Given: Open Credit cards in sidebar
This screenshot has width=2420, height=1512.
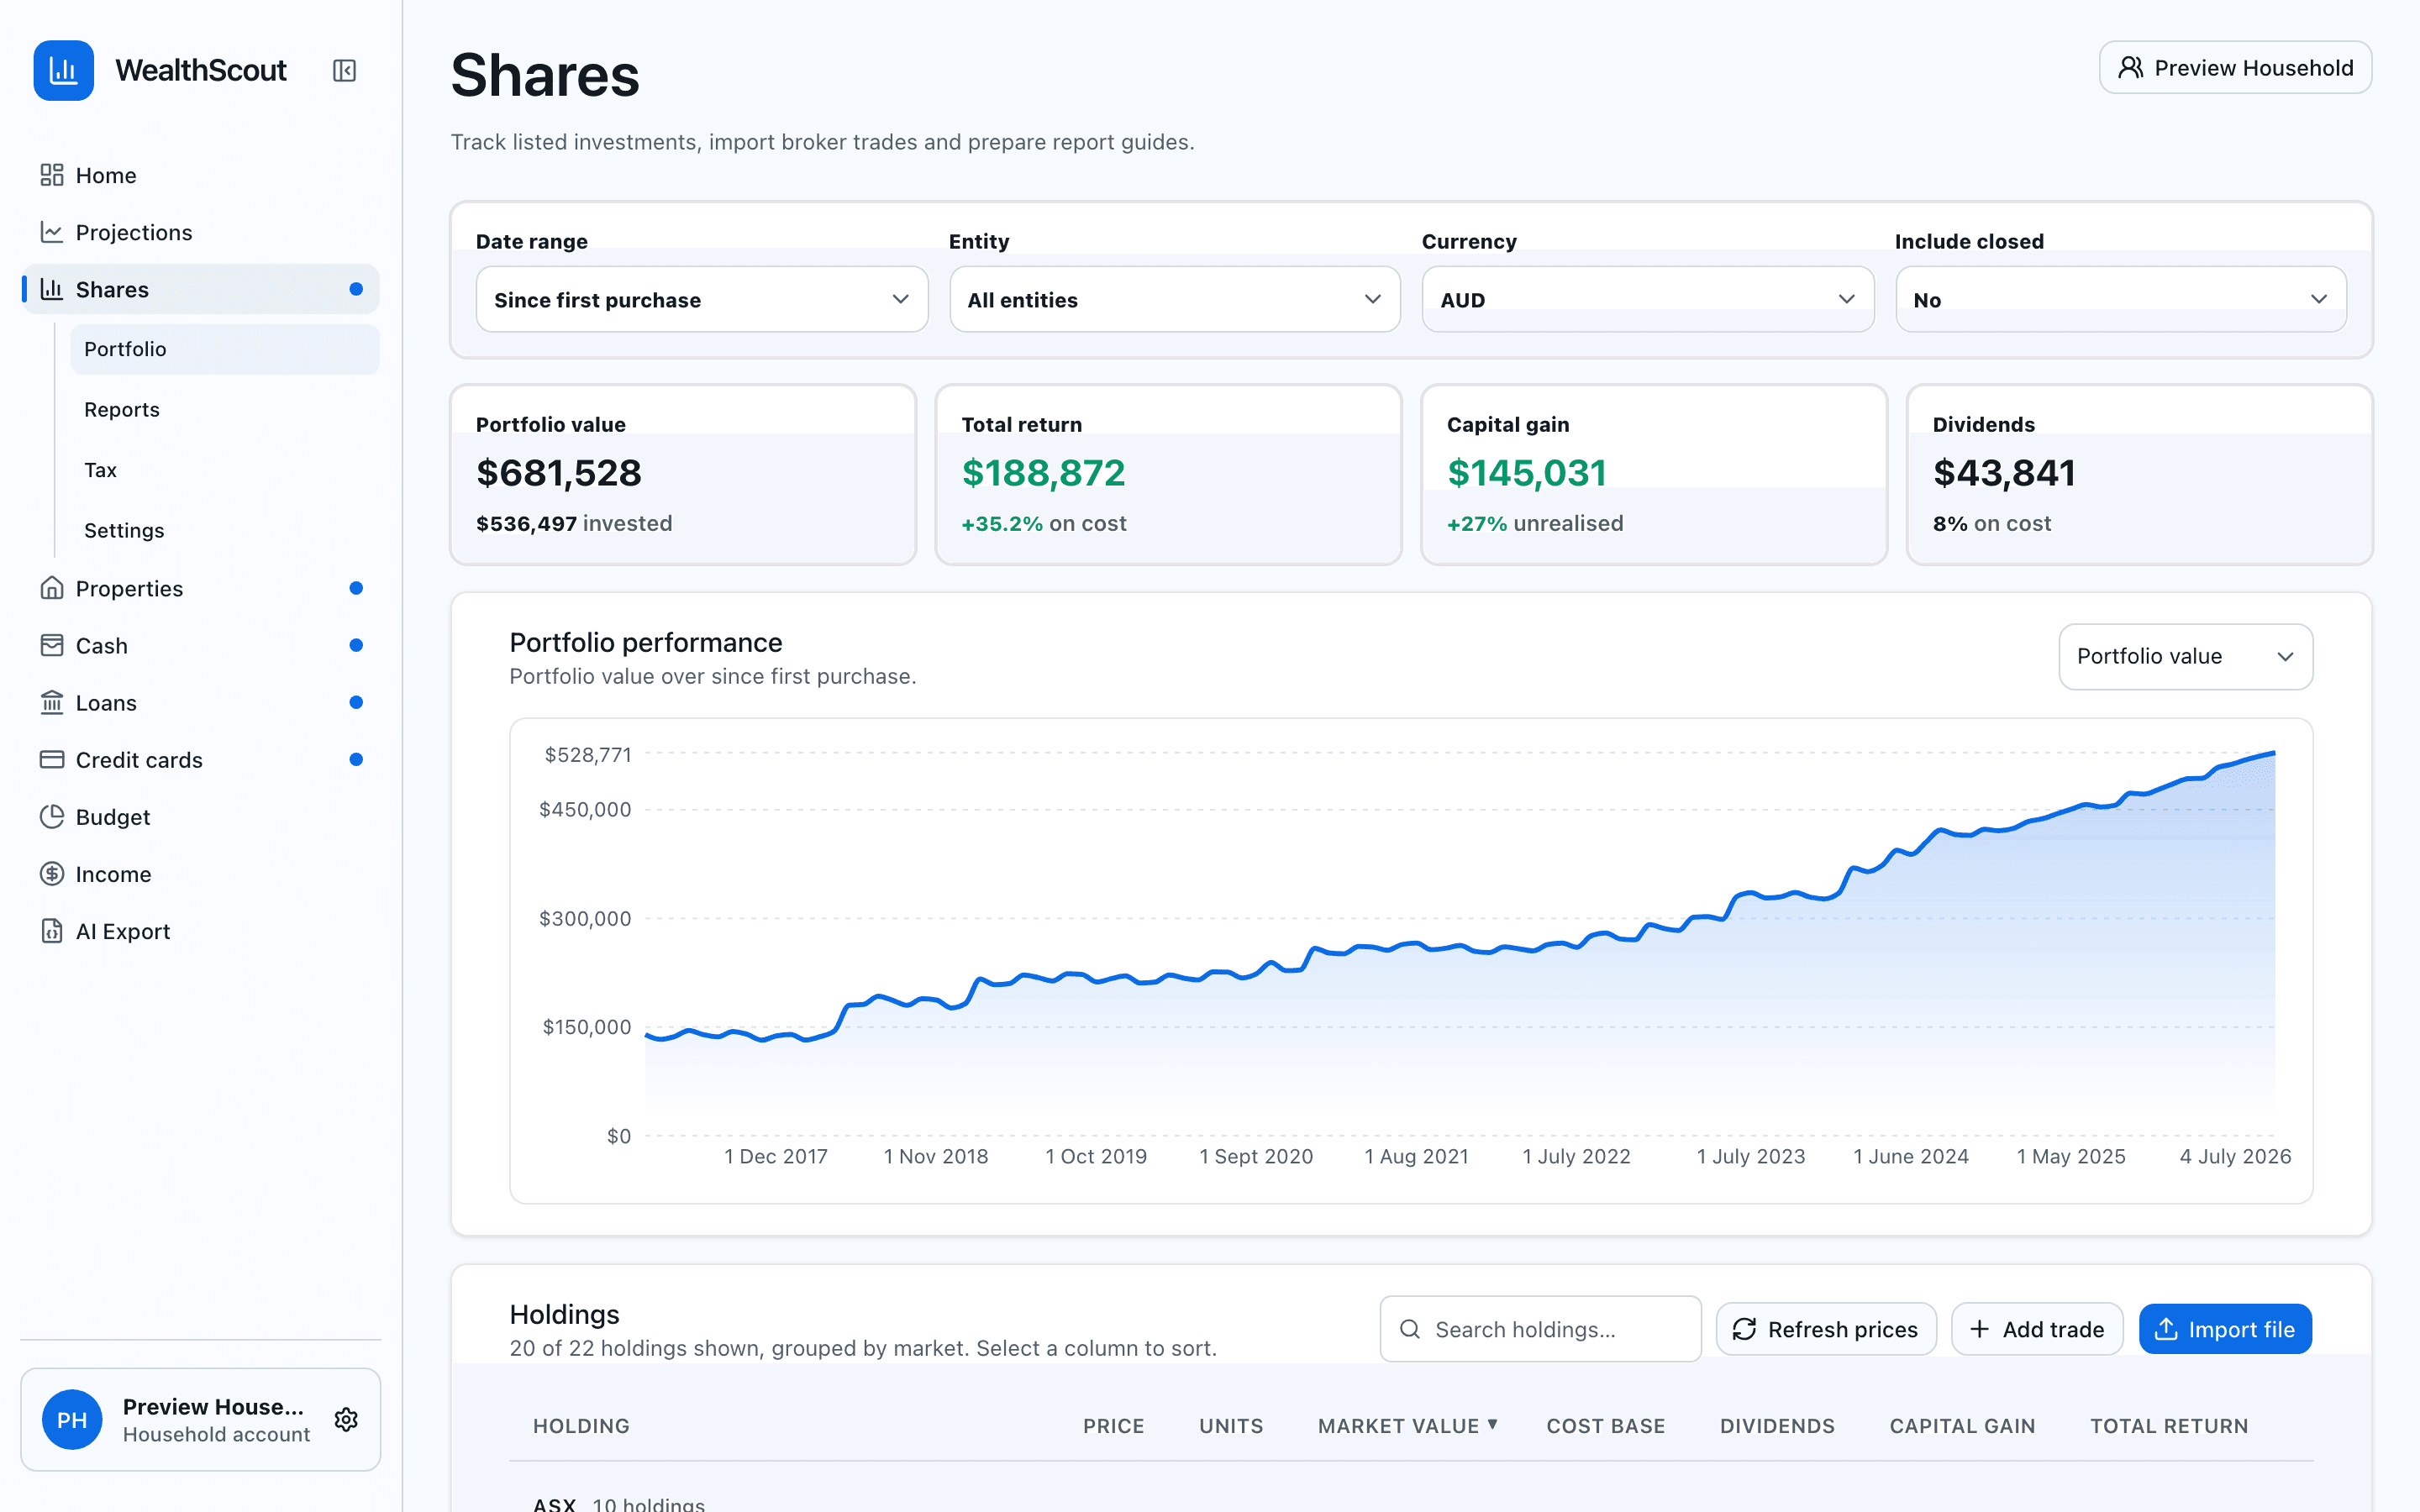Looking at the screenshot, I should [200, 759].
